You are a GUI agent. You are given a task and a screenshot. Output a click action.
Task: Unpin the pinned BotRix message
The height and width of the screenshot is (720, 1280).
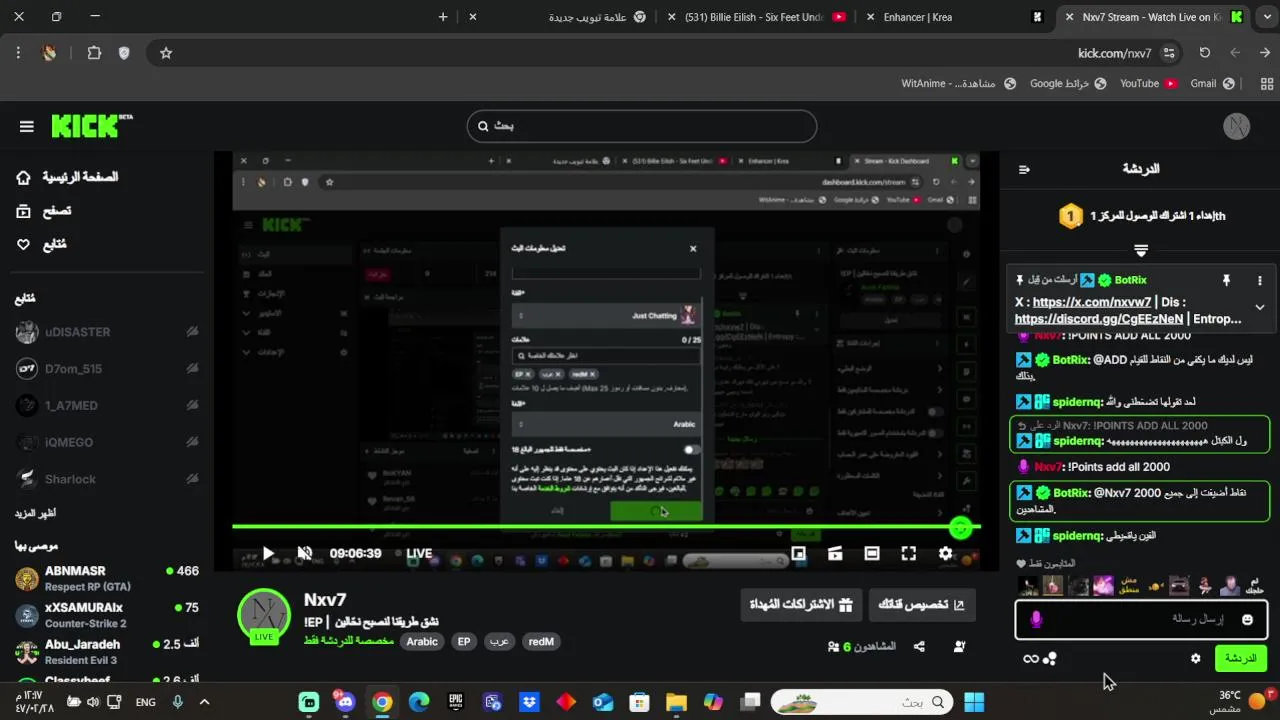(1226, 281)
